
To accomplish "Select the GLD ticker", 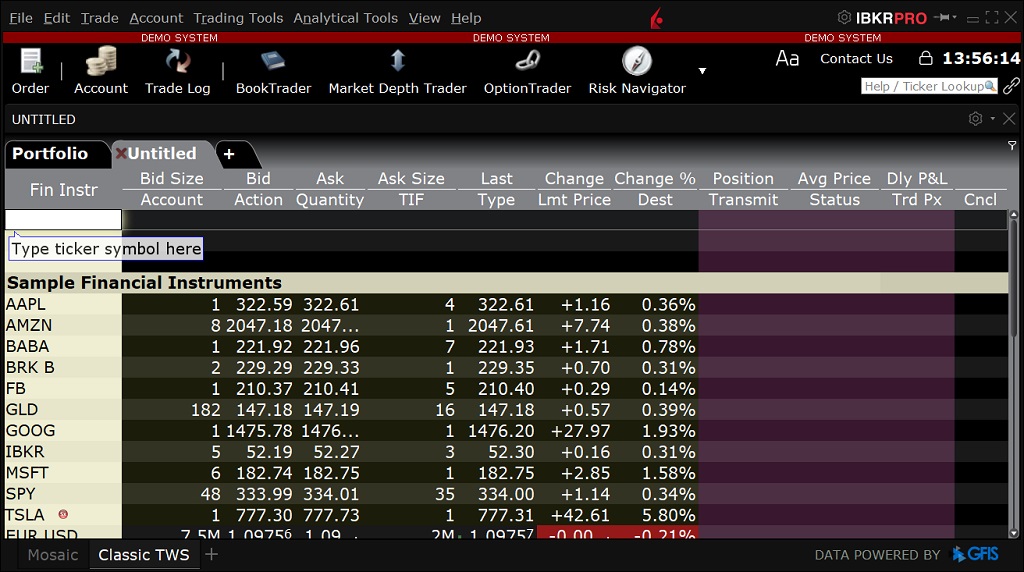I will pos(22,409).
